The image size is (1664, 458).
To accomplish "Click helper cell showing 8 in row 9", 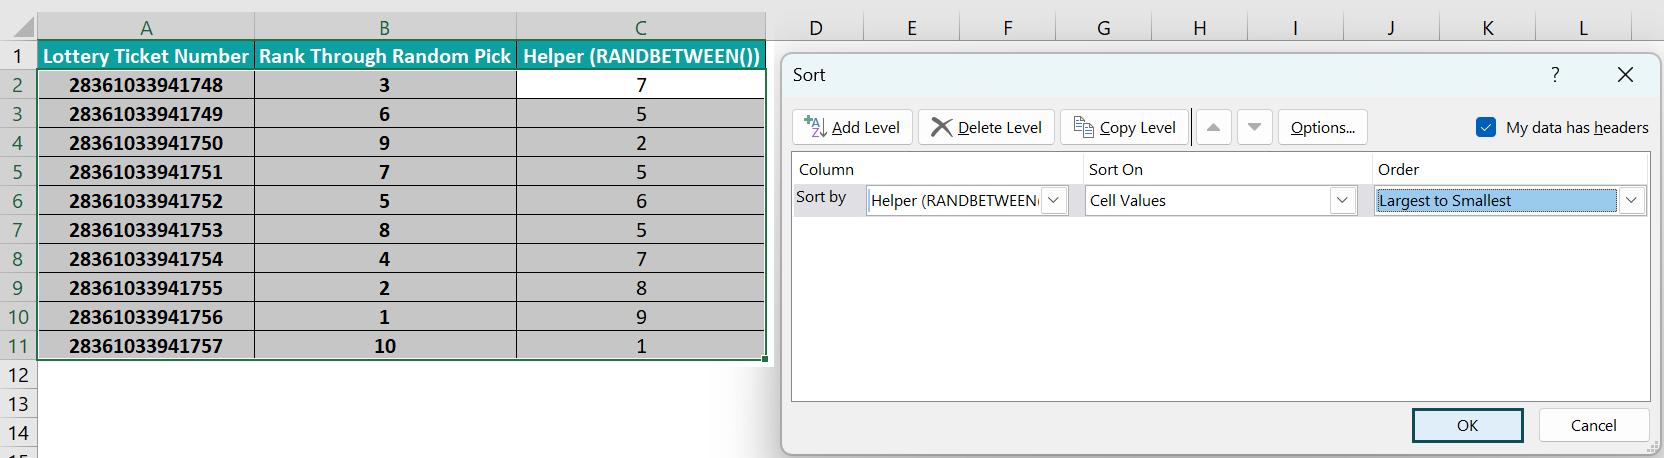I will (641, 288).
